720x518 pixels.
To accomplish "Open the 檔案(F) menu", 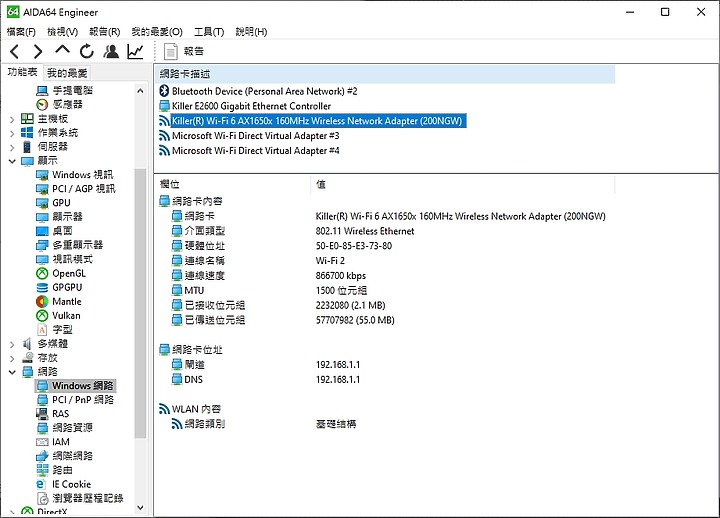I will pyautogui.click(x=21, y=32).
